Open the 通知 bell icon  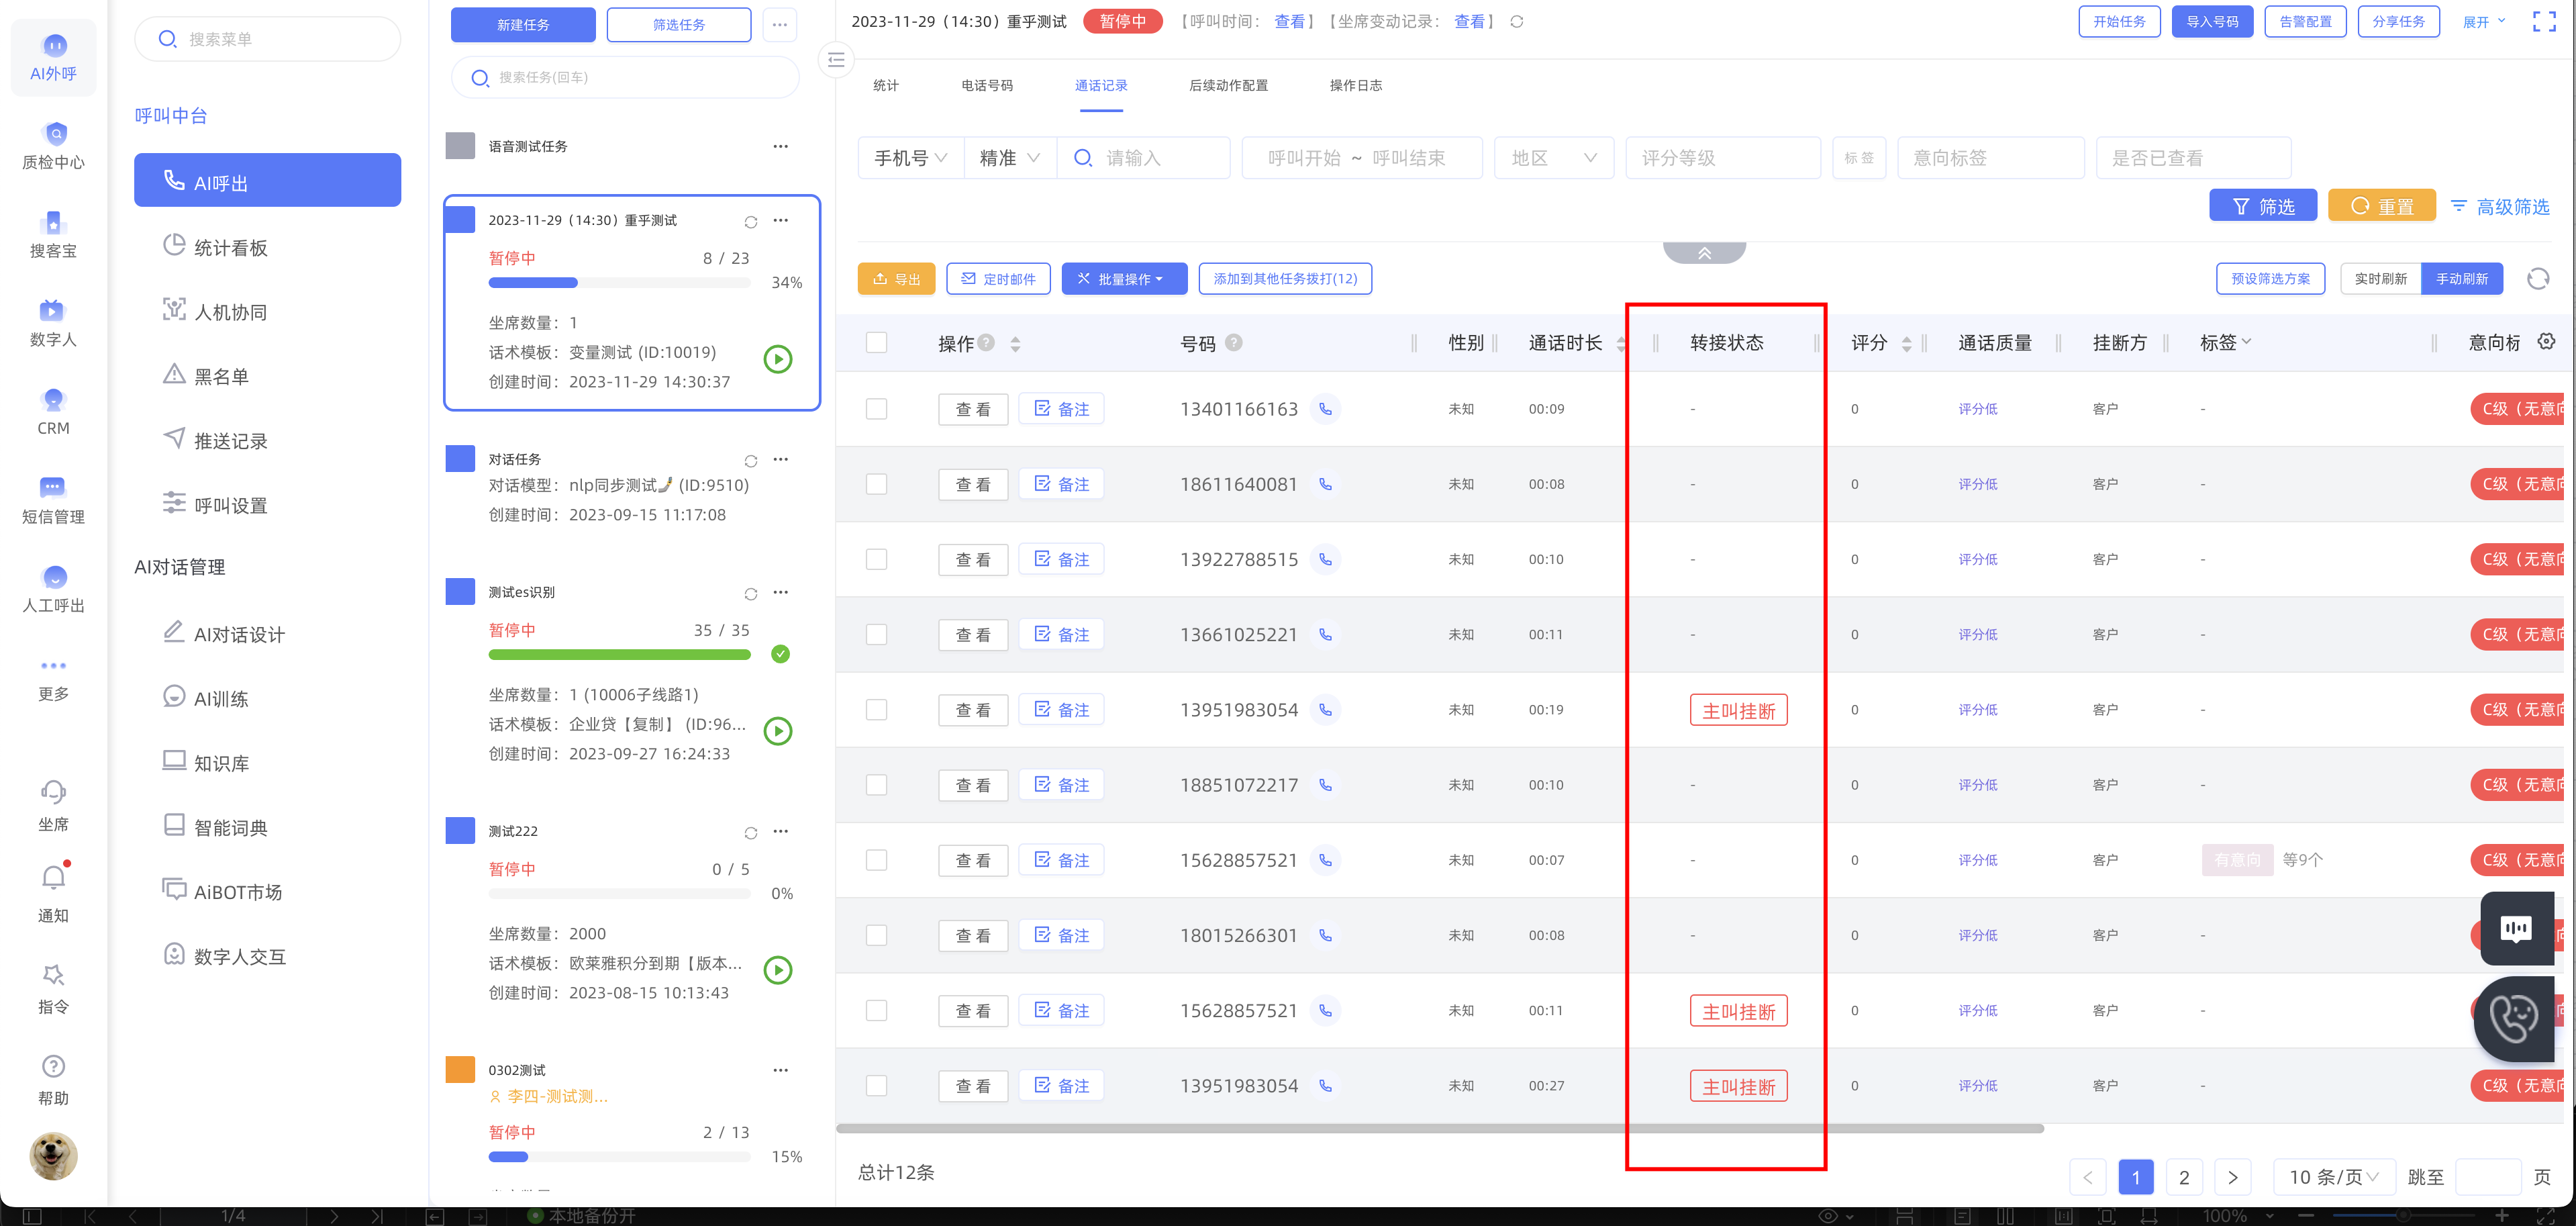[x=54, y=878]
